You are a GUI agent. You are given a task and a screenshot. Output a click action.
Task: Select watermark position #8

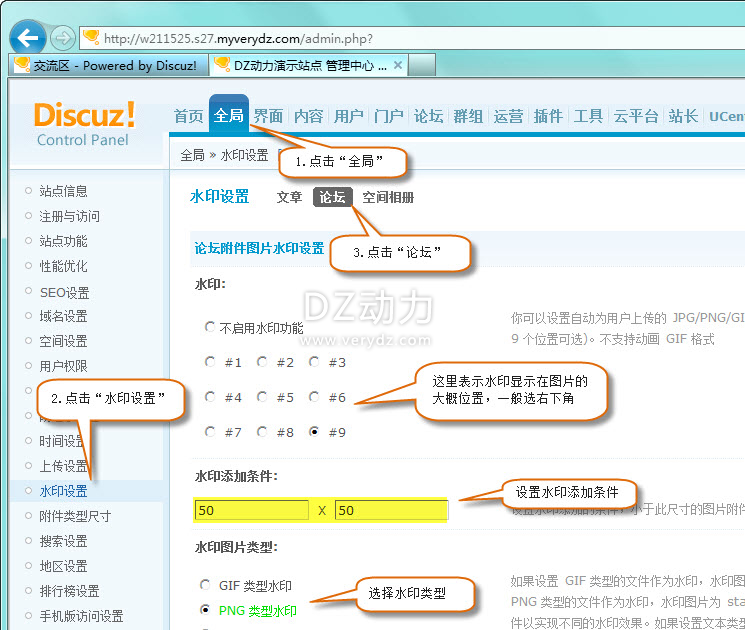[262, 431]
